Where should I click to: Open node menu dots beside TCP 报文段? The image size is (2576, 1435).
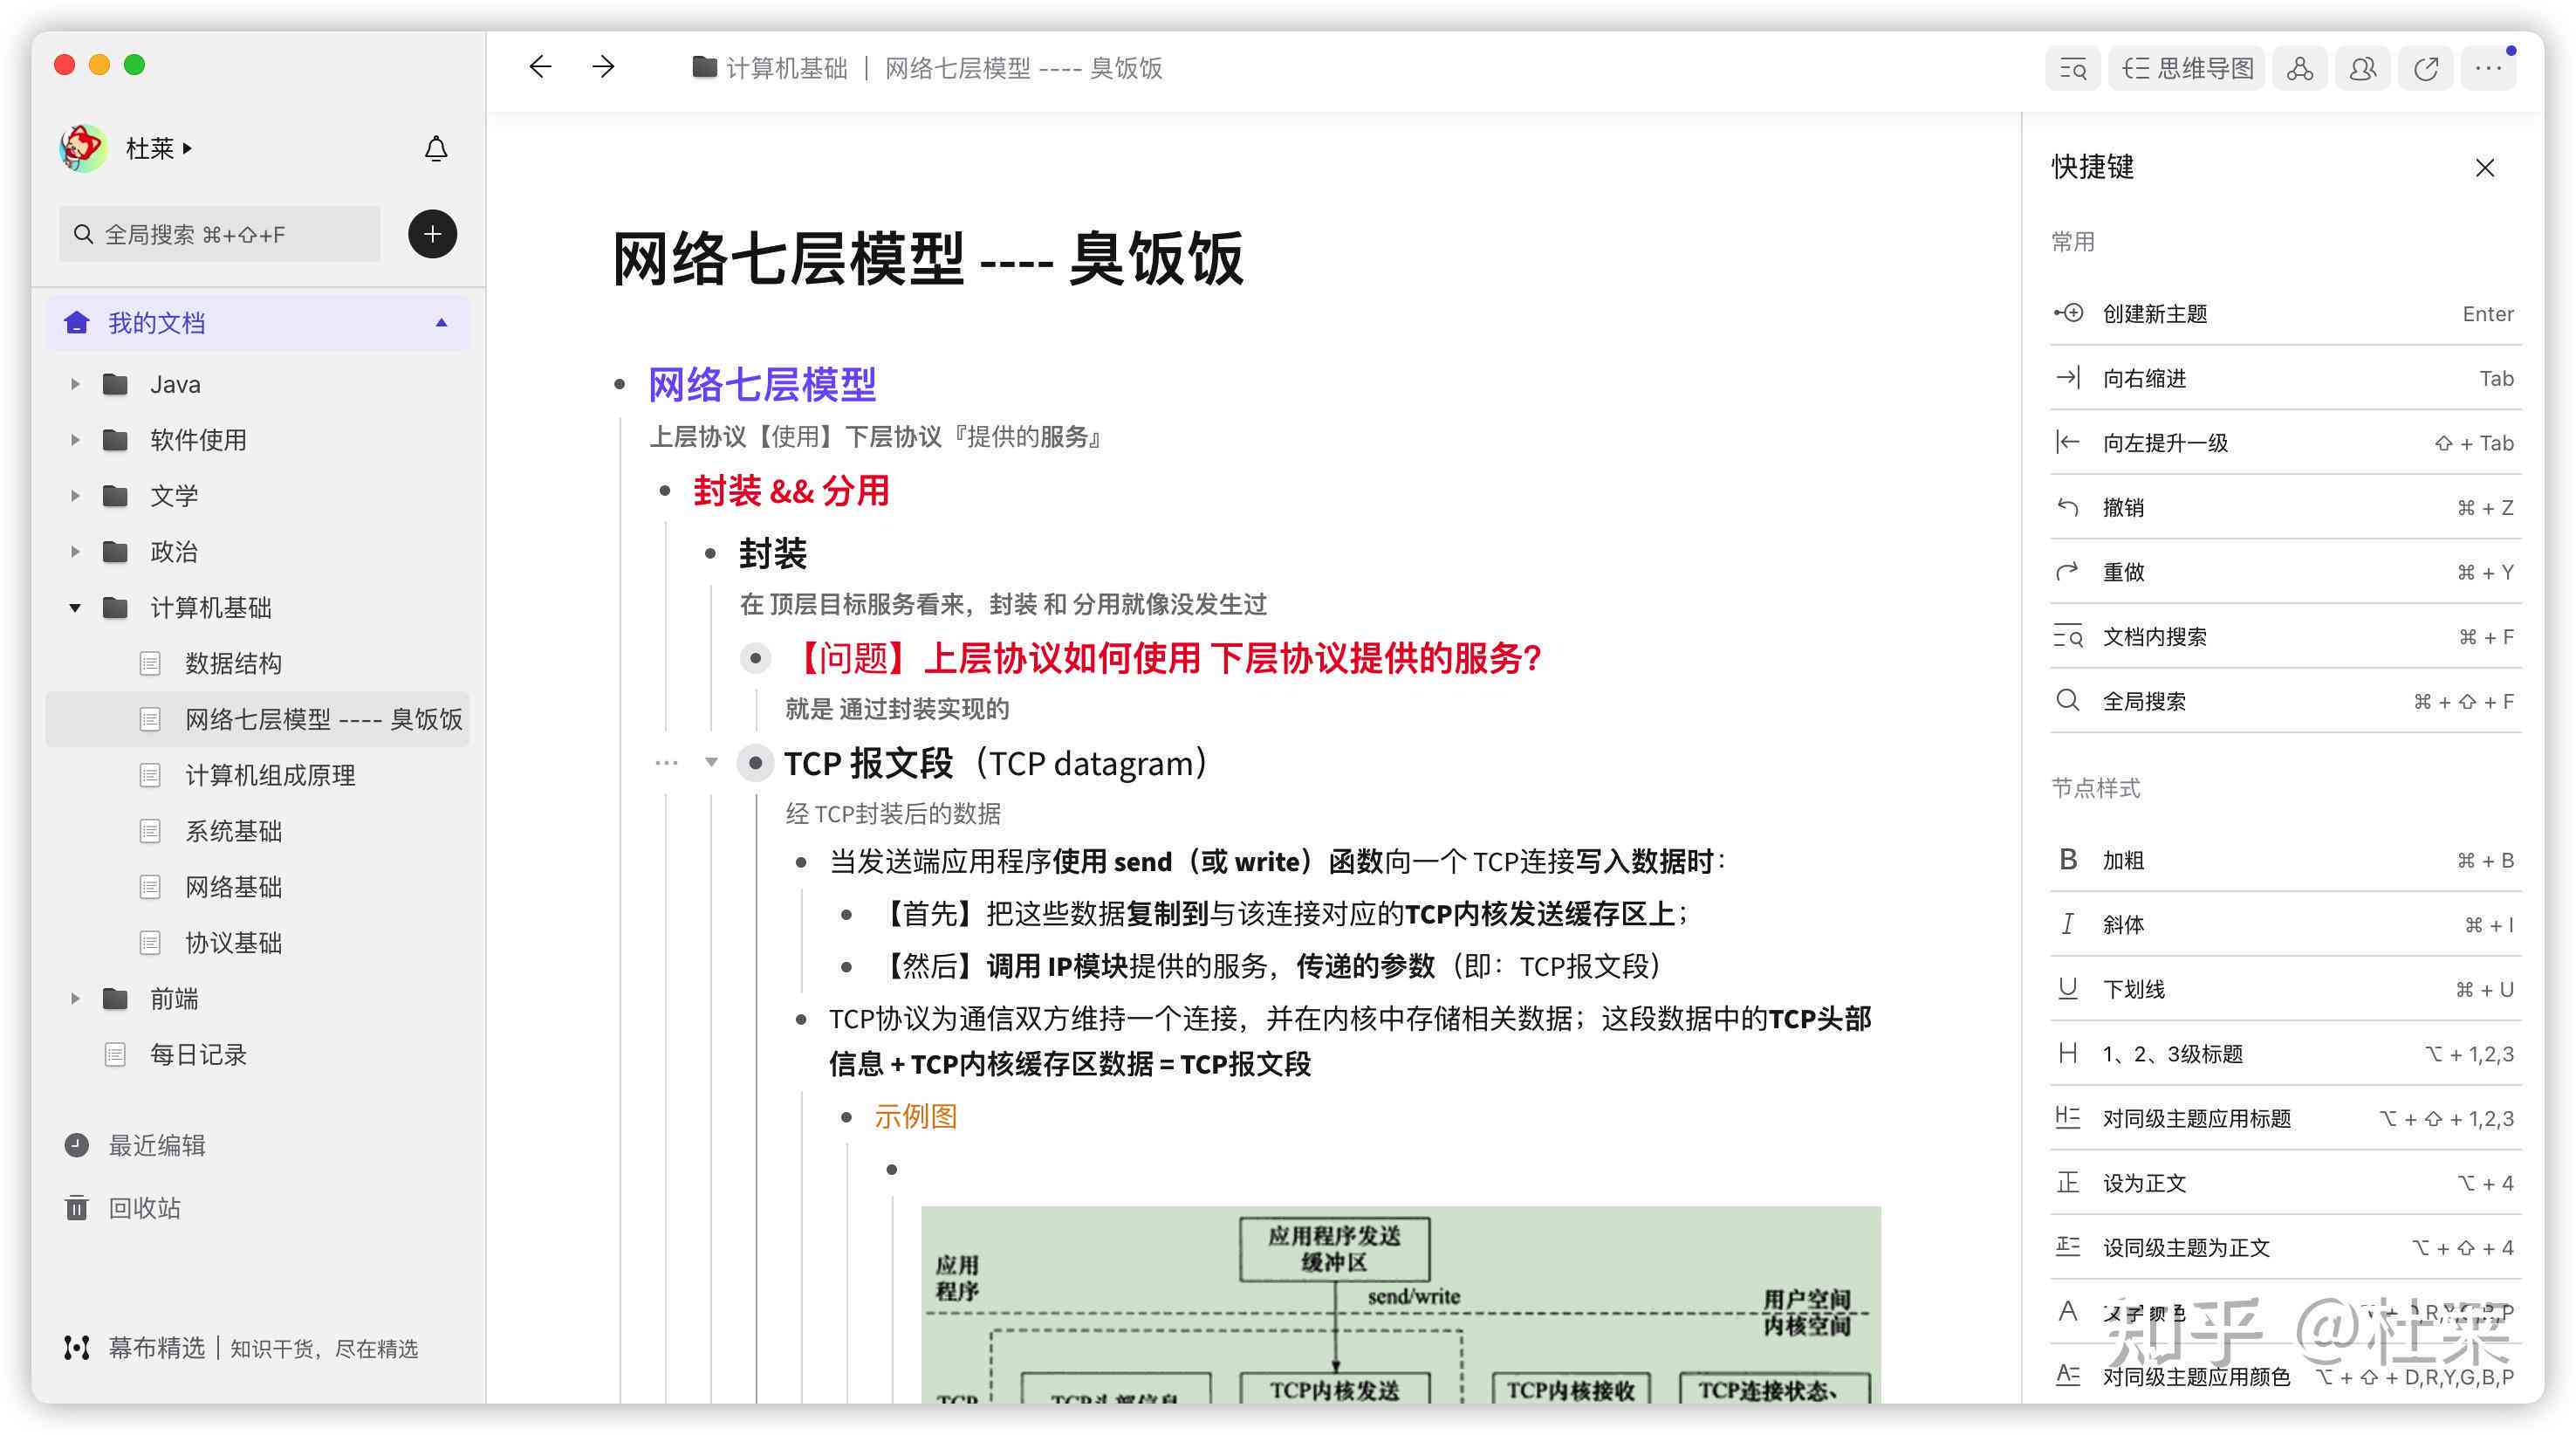[x=666, y=763]
